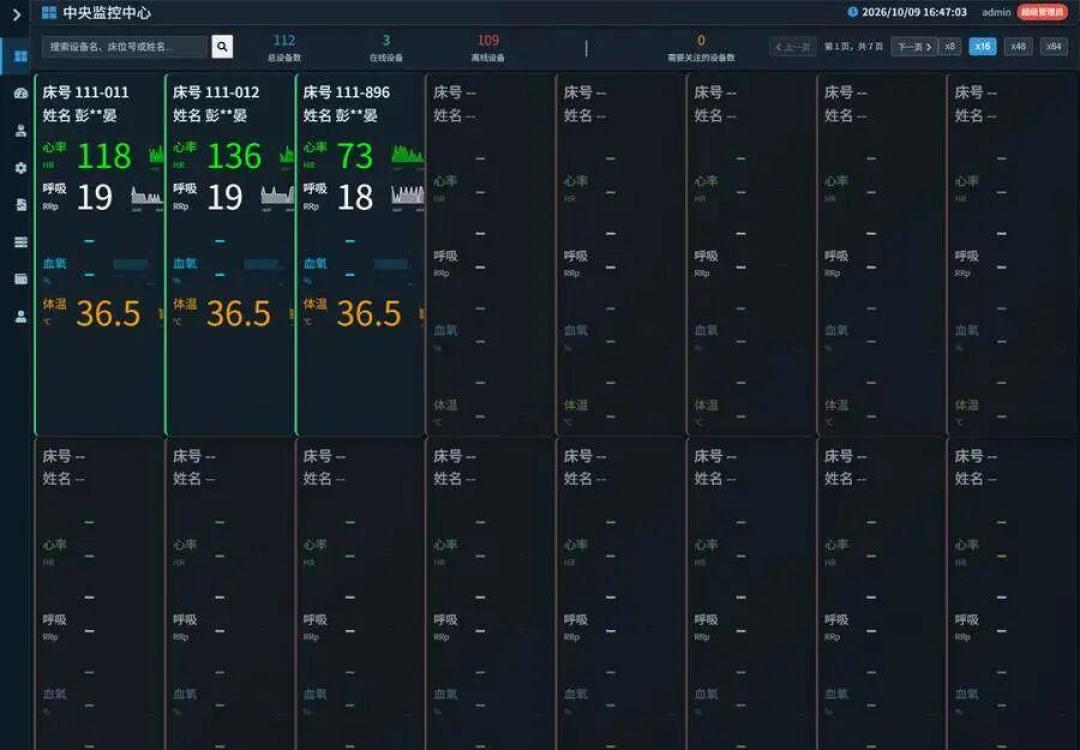Click heart rate value 136 on bed 111-012

click(x=234, y=156)
